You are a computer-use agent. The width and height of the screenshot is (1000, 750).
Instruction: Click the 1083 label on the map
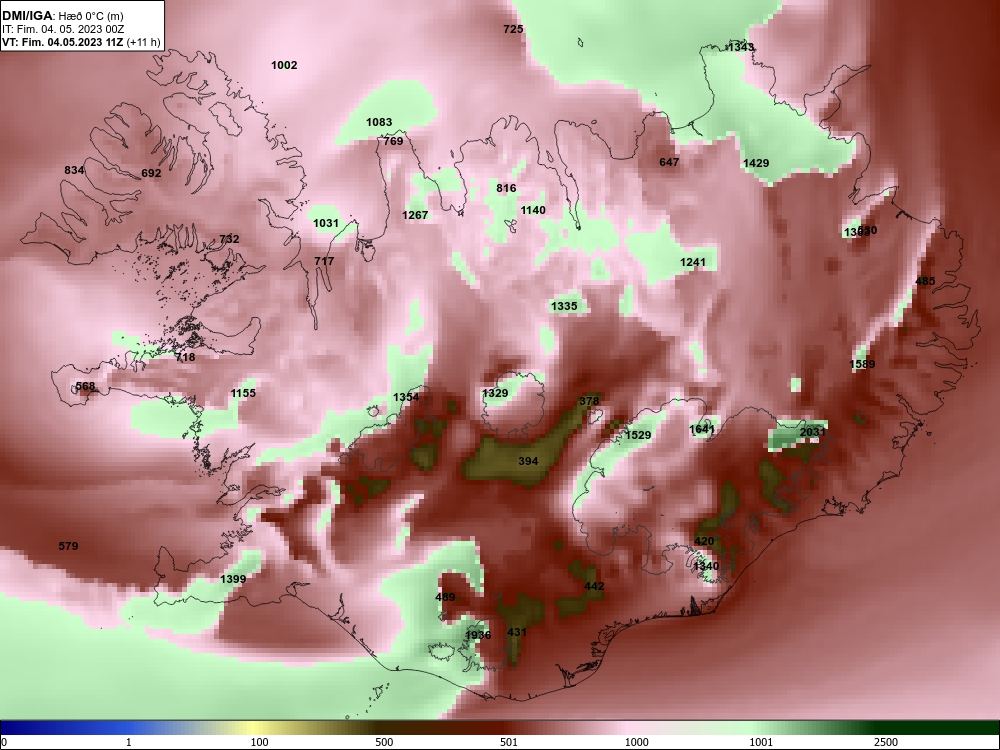(379, 122)
